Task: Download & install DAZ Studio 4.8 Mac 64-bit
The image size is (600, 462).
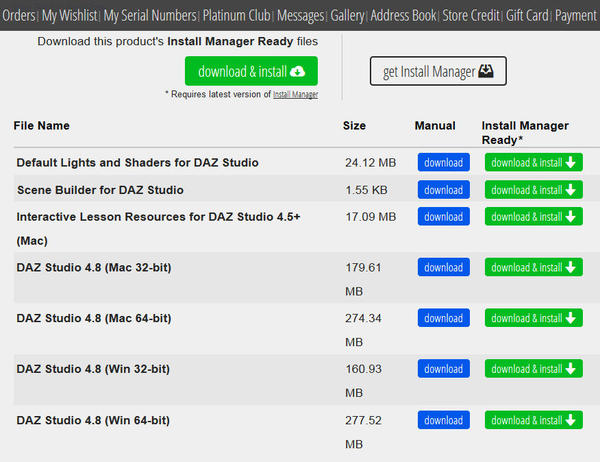Action: pyautogui.click(x=533, y=318)
